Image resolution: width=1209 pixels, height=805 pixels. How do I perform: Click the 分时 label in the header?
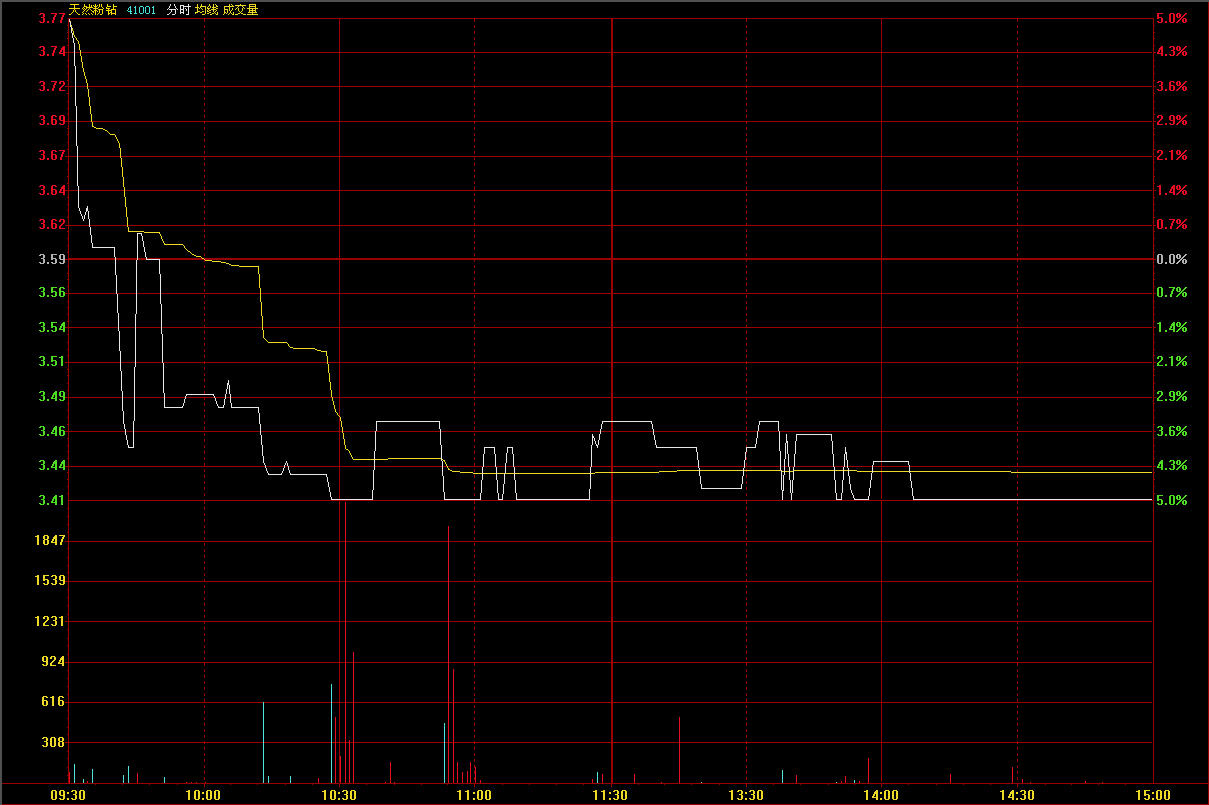click(178, 10)
